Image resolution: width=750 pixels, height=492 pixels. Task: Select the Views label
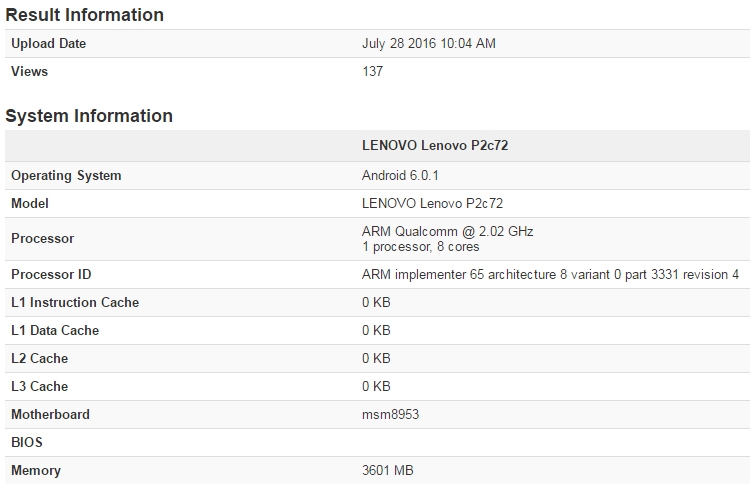[x=30, y=71]
